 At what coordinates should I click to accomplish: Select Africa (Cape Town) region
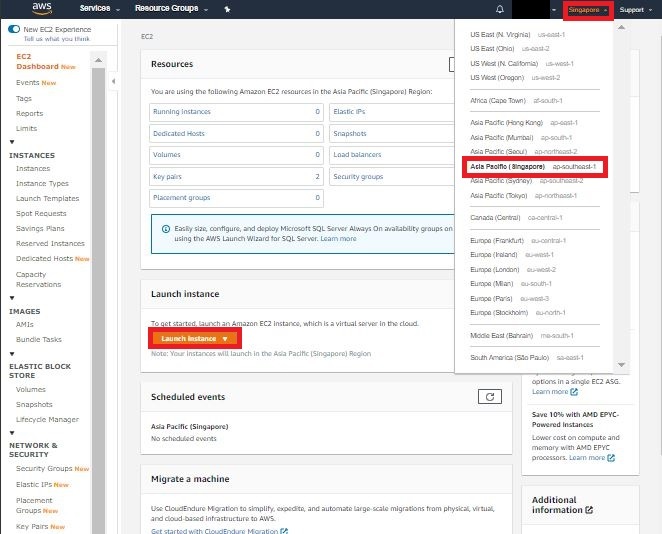click(x=516, y=100)
